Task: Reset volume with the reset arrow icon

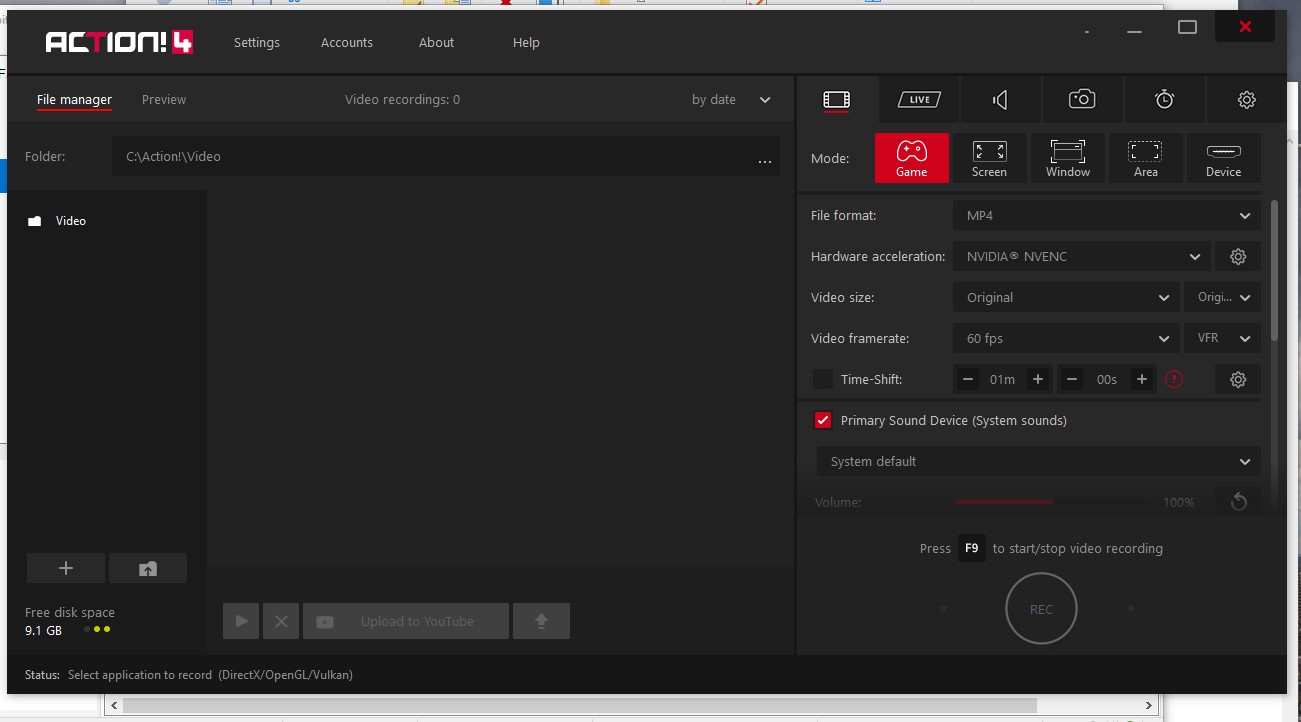Action: point(1238,501)
